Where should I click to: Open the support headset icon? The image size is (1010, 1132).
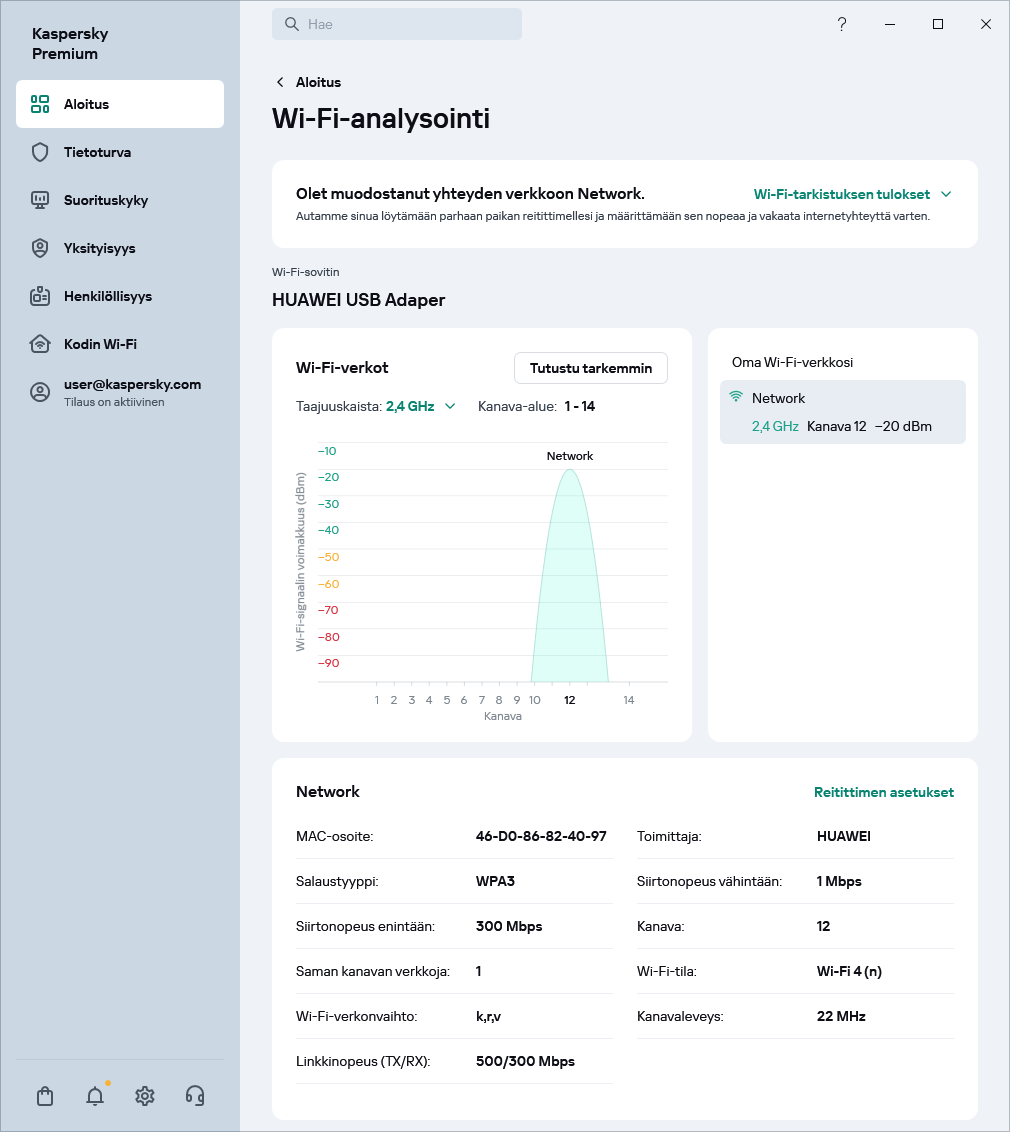[195, 1096]
